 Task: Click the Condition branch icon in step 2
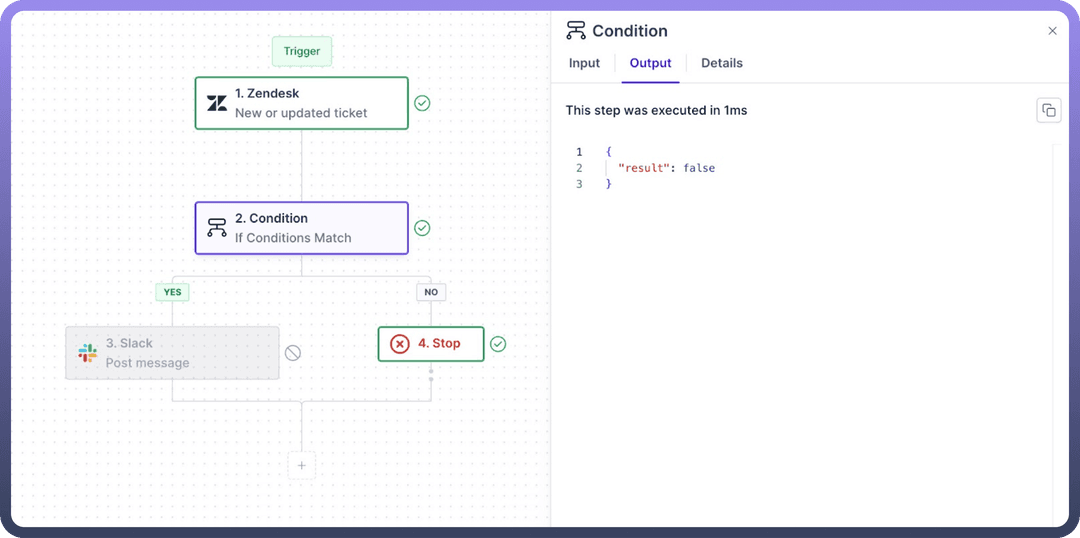point(217,228)
